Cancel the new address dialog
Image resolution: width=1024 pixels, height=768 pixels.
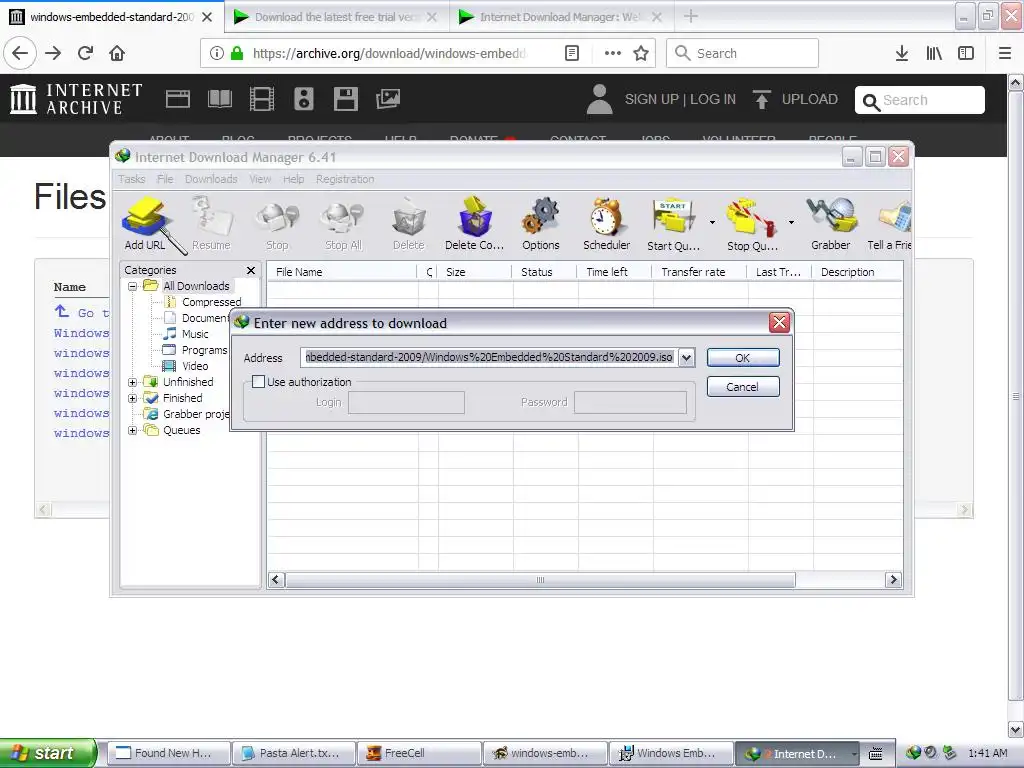coord(743,387)
